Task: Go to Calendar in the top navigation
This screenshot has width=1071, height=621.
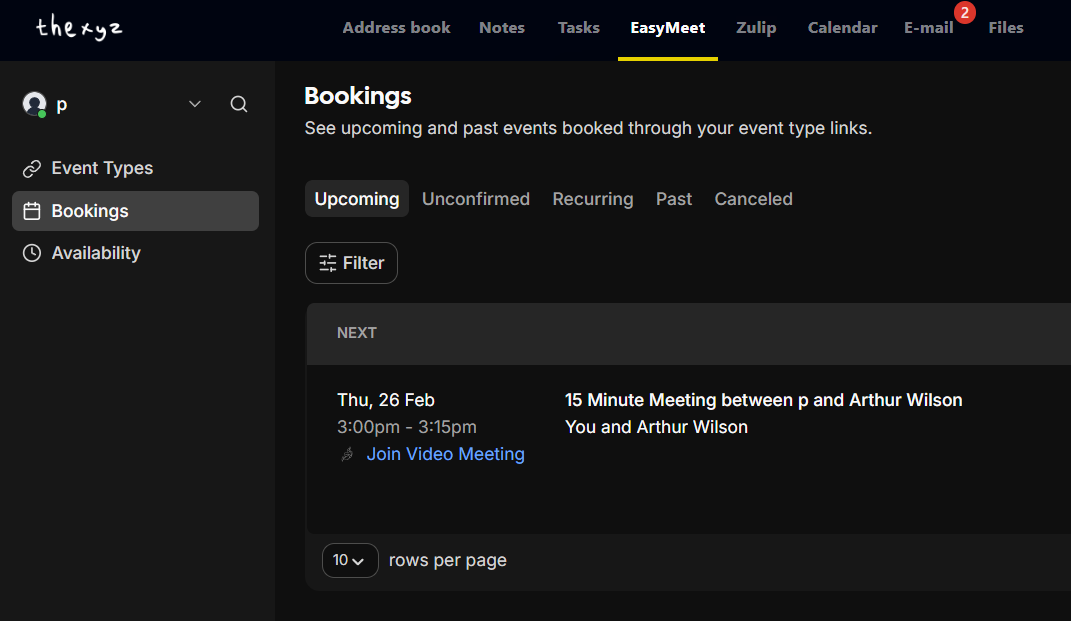Action: [x=842, y=27]
